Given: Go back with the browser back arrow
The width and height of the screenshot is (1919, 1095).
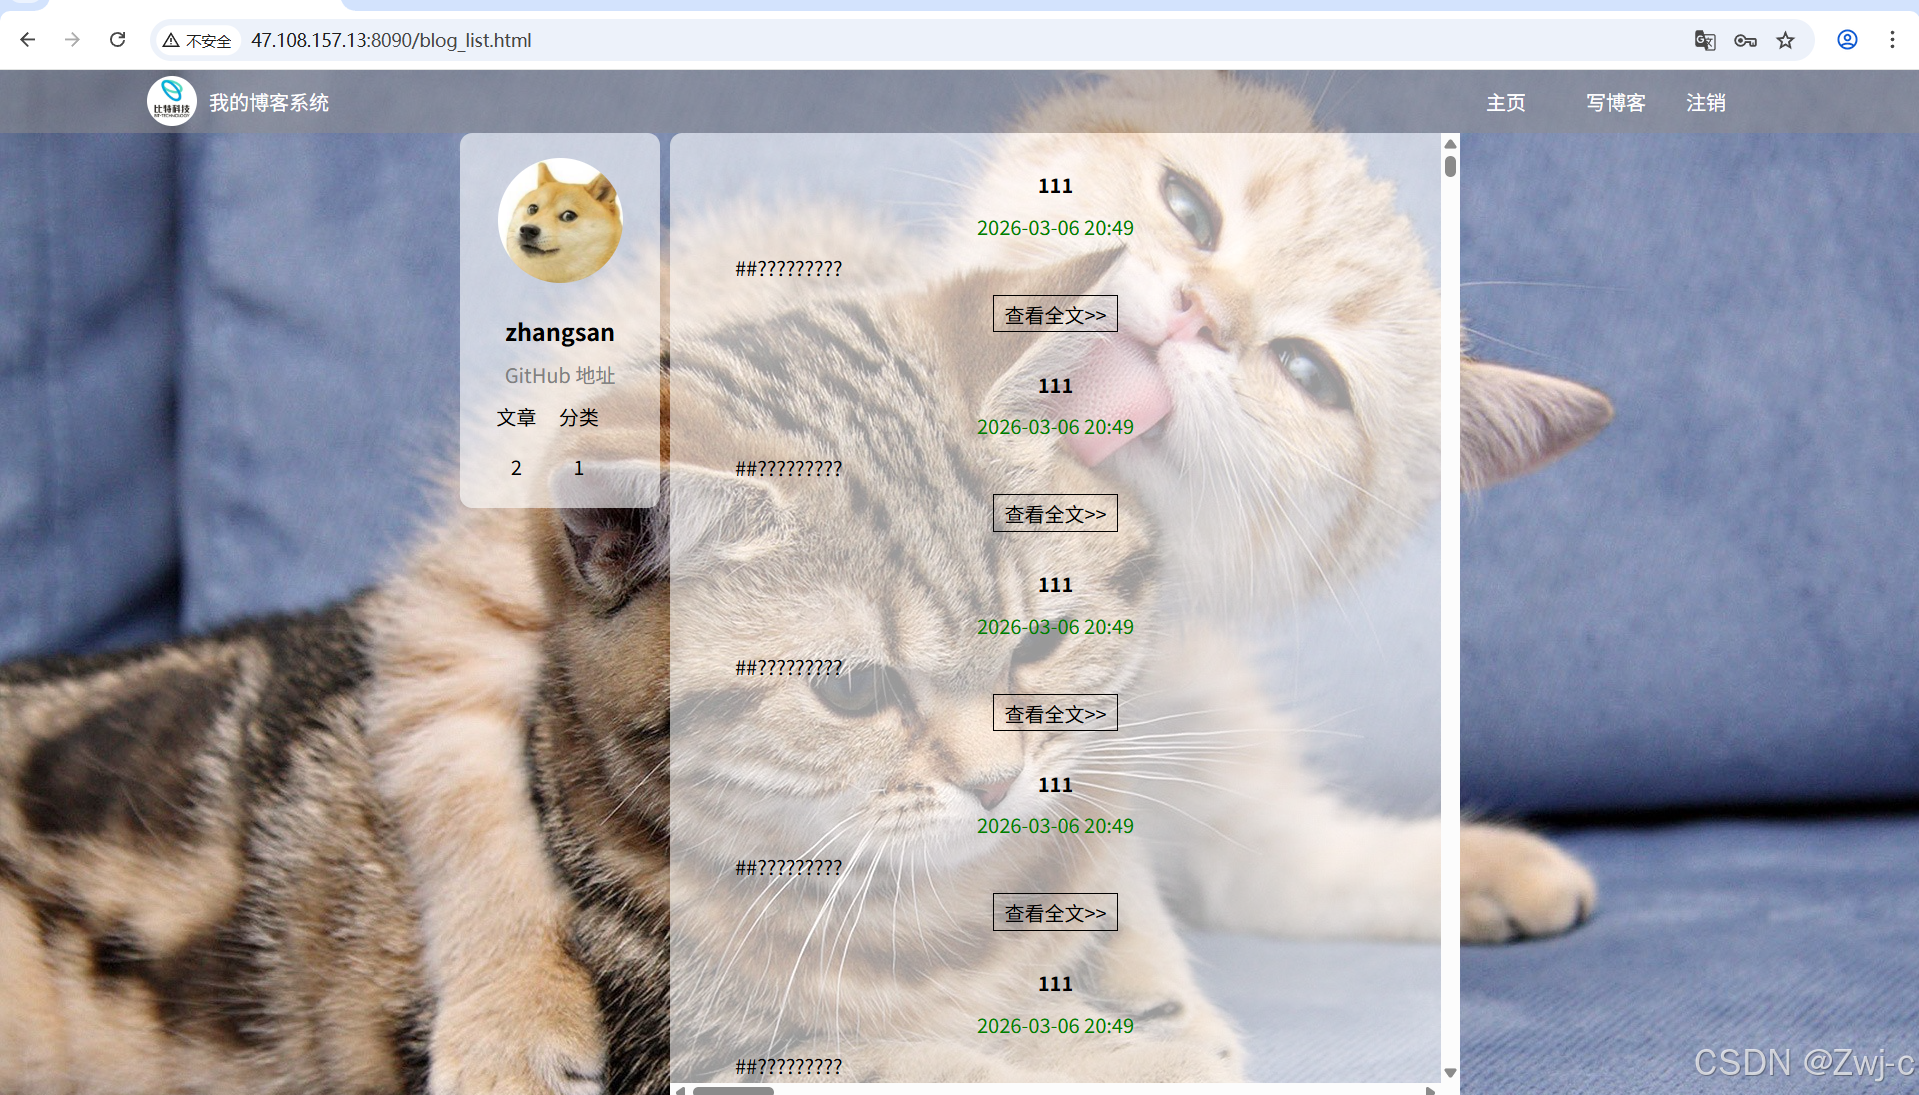Looking at the screenshot, I should (x=28, y=40).
